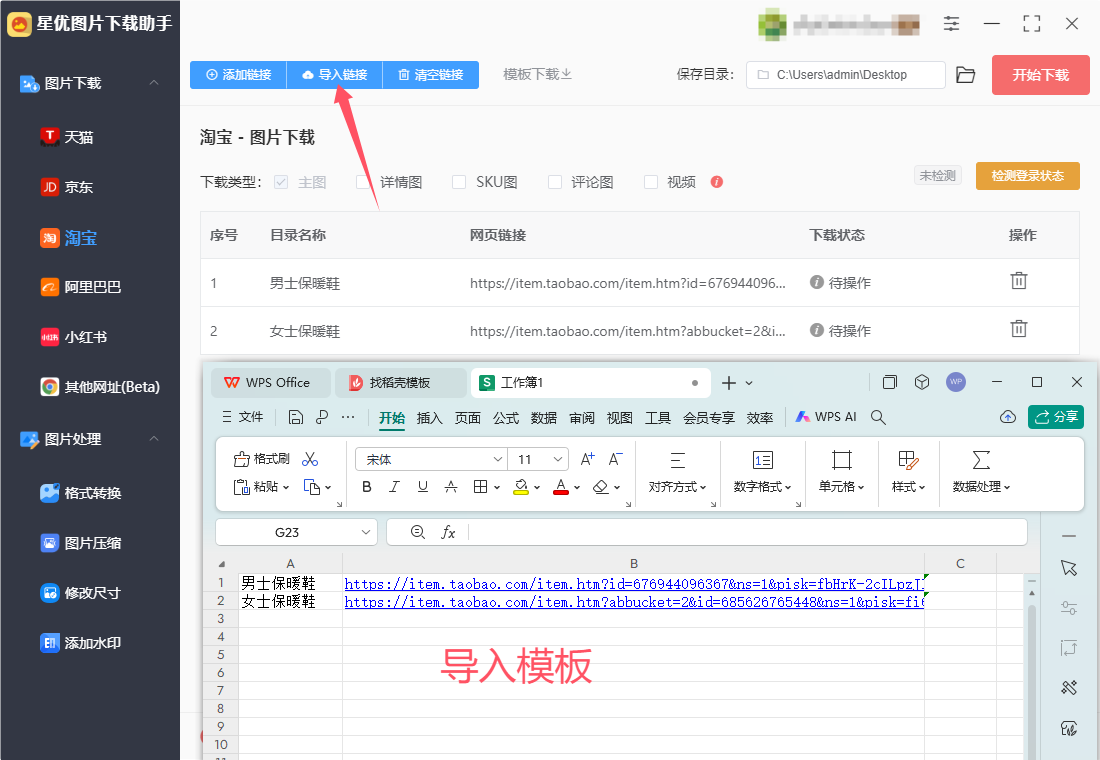Screen dimensions: 1100x760
Task: Collapse the 图片处理 sidebar group
Action: pos(154,439)
